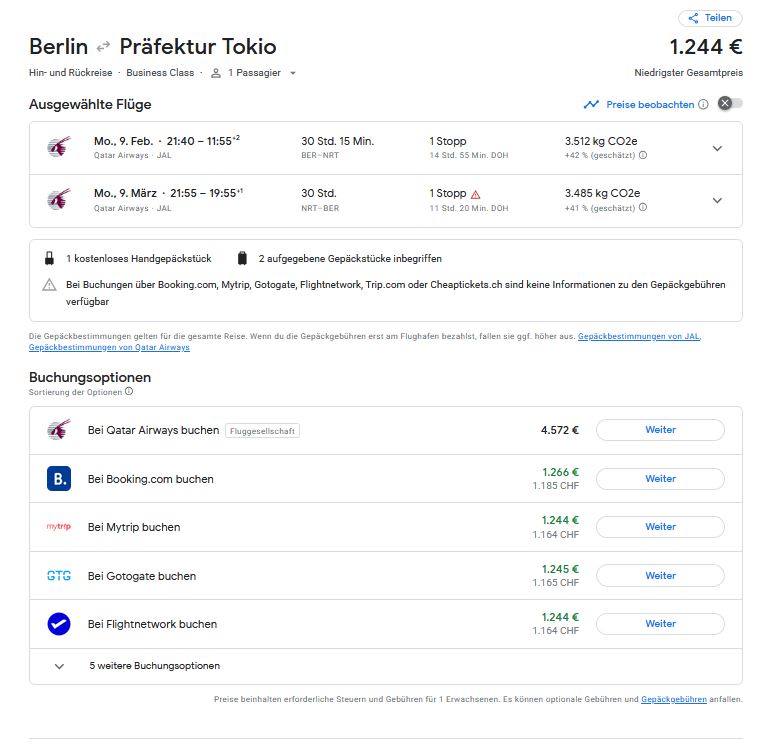Click the Gepäckgebühren link in footer
The image size is (773, 743).
point(673,699)
